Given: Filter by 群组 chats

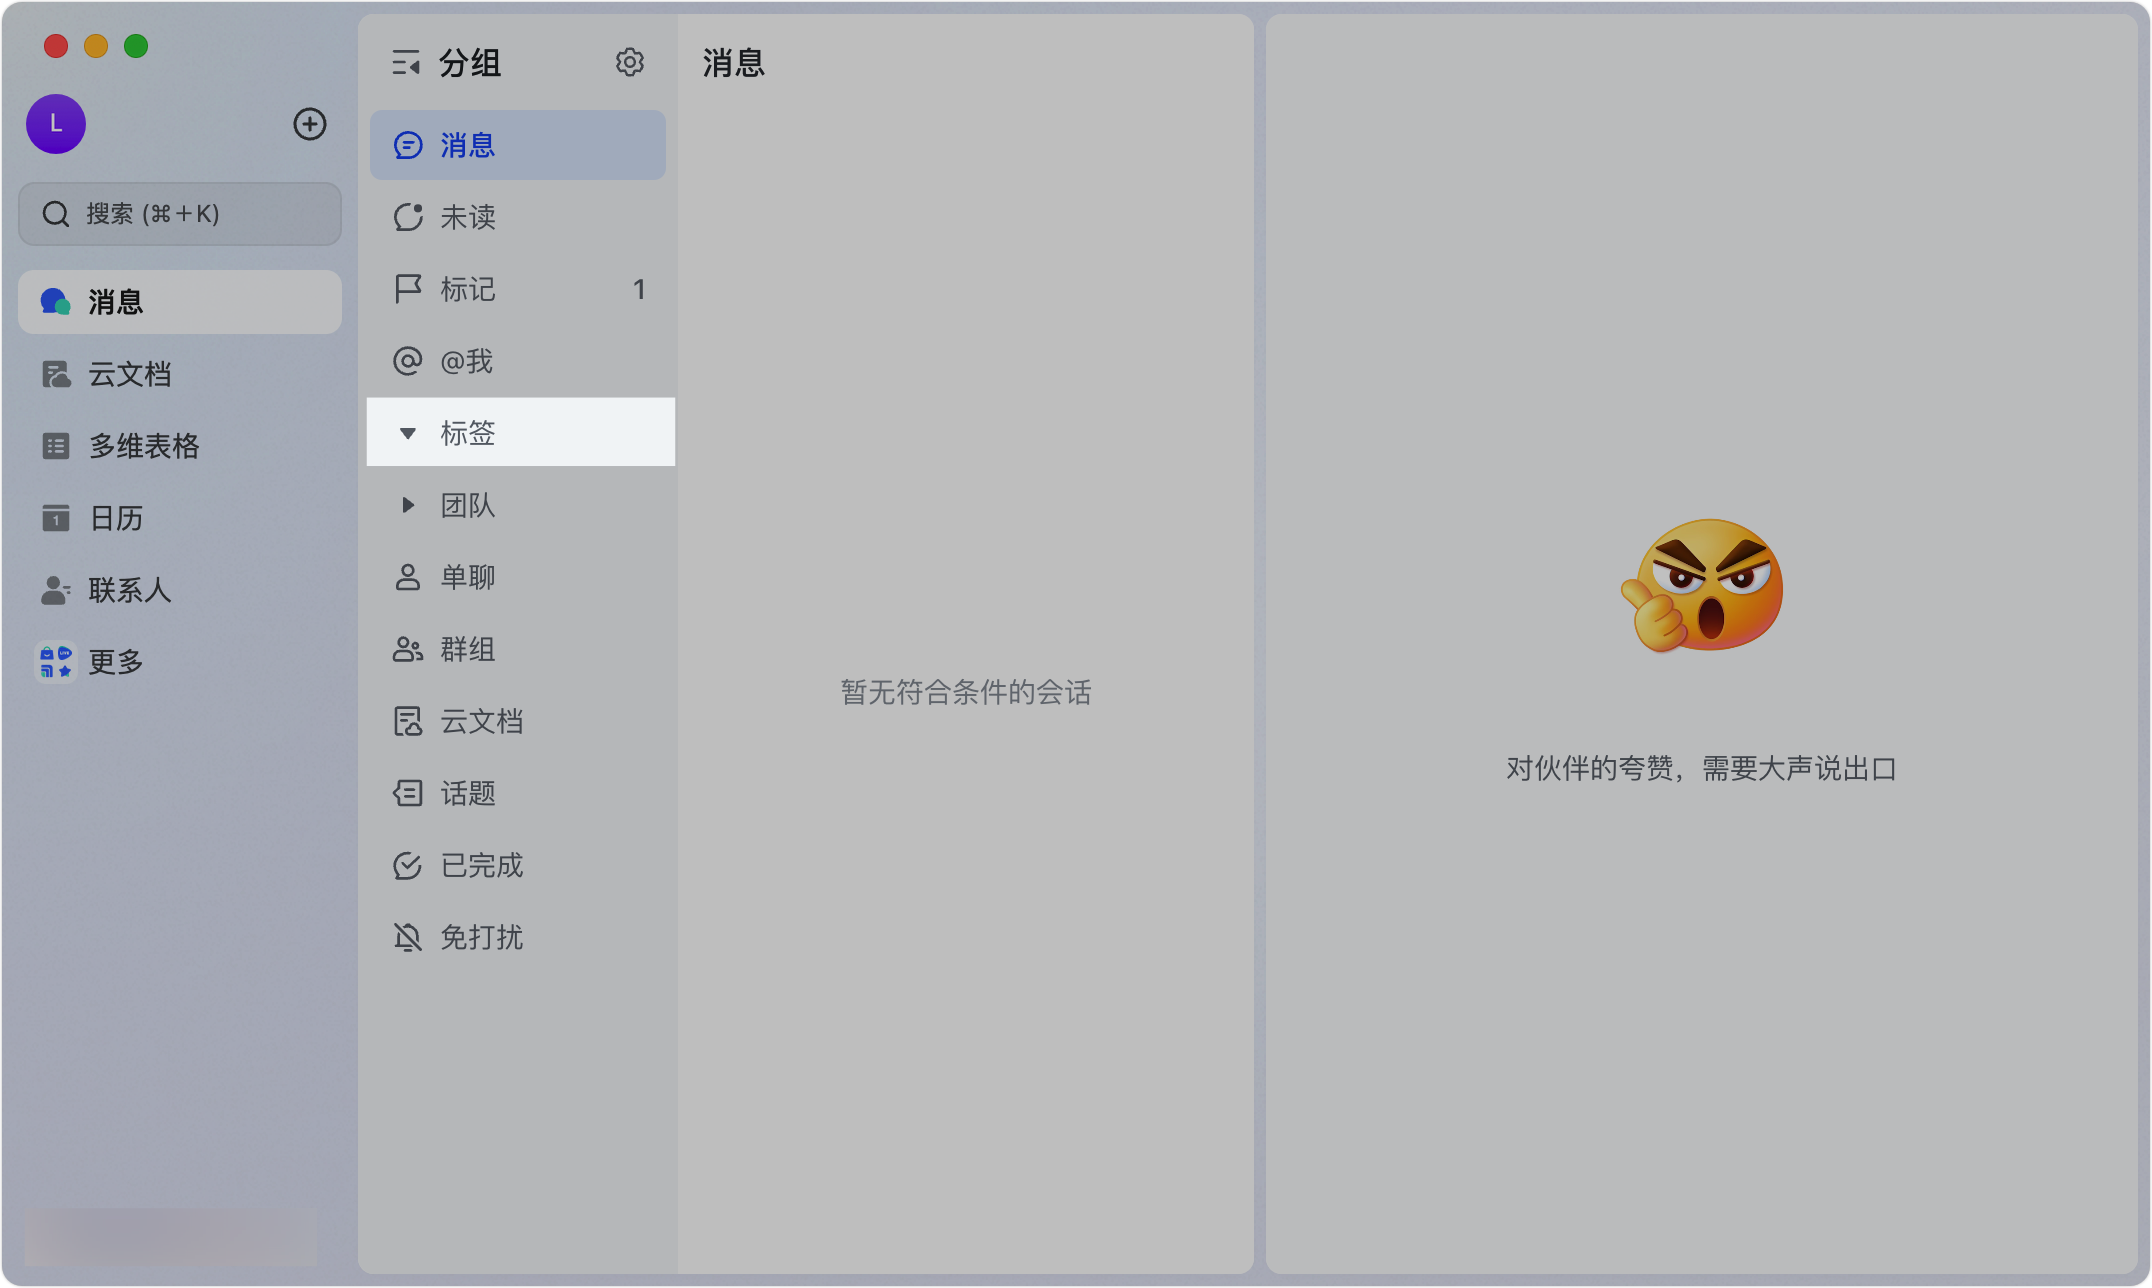Looking at the screenshot, I should click(x=468, y=649).
